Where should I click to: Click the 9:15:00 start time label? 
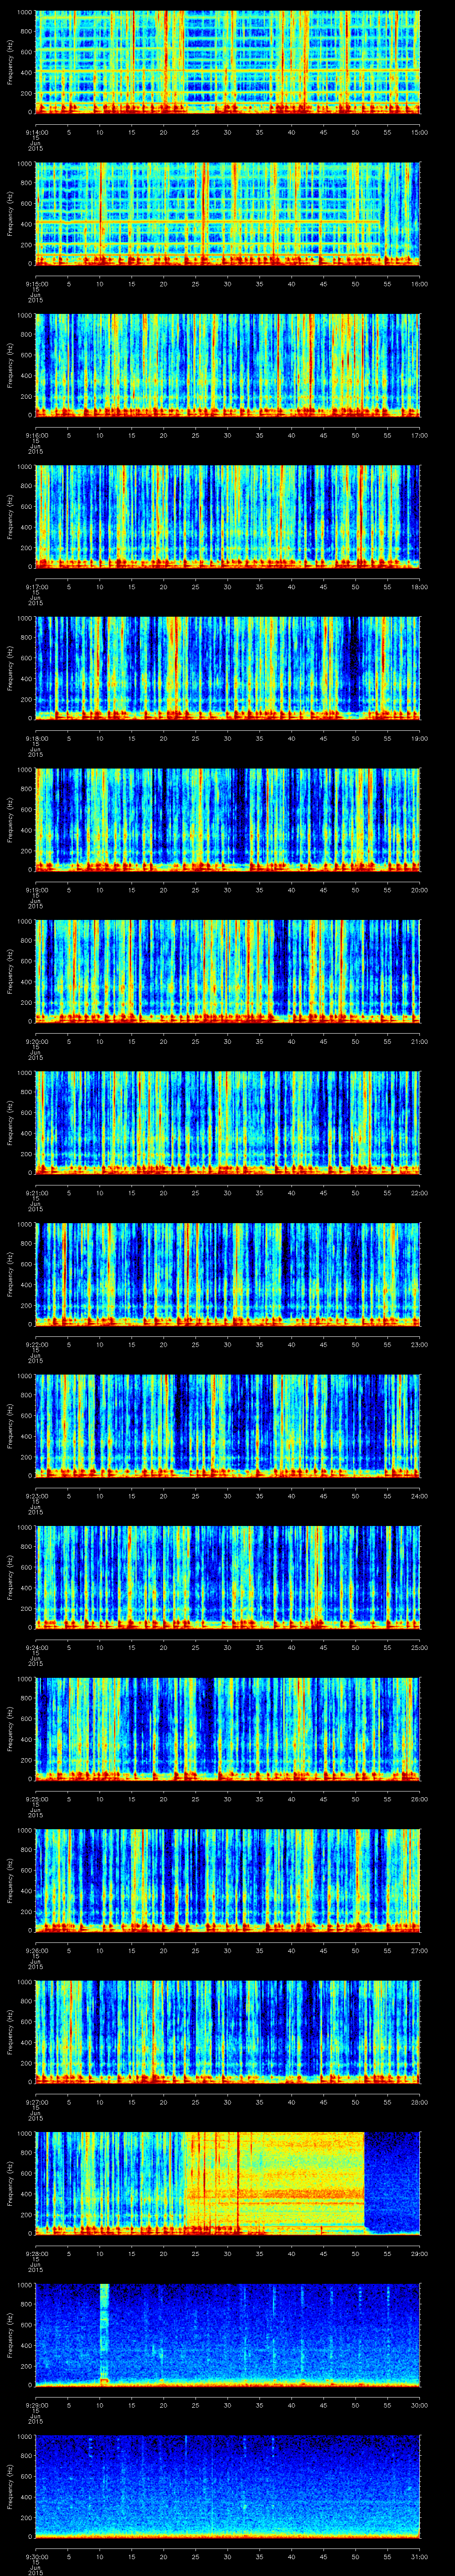click(x=37, y=284)
